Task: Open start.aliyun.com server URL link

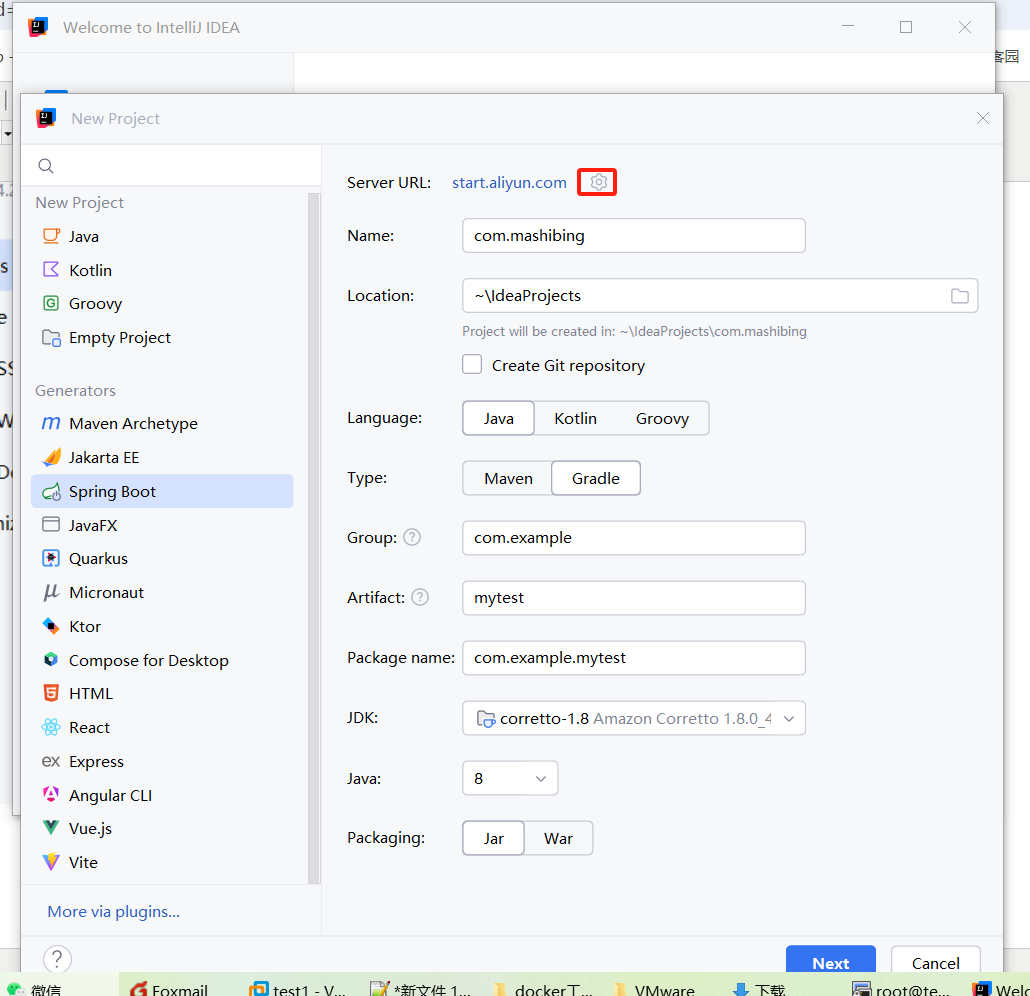Action: [509, 183]
